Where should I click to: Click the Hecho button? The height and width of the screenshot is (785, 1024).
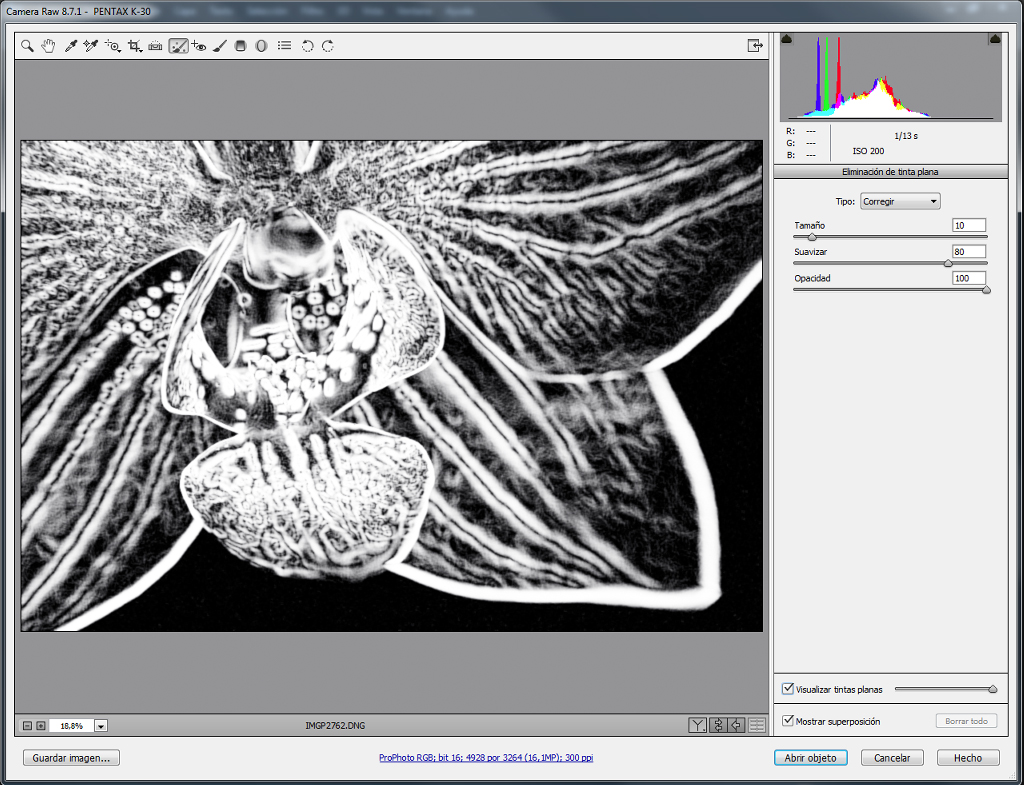(968, 758)
